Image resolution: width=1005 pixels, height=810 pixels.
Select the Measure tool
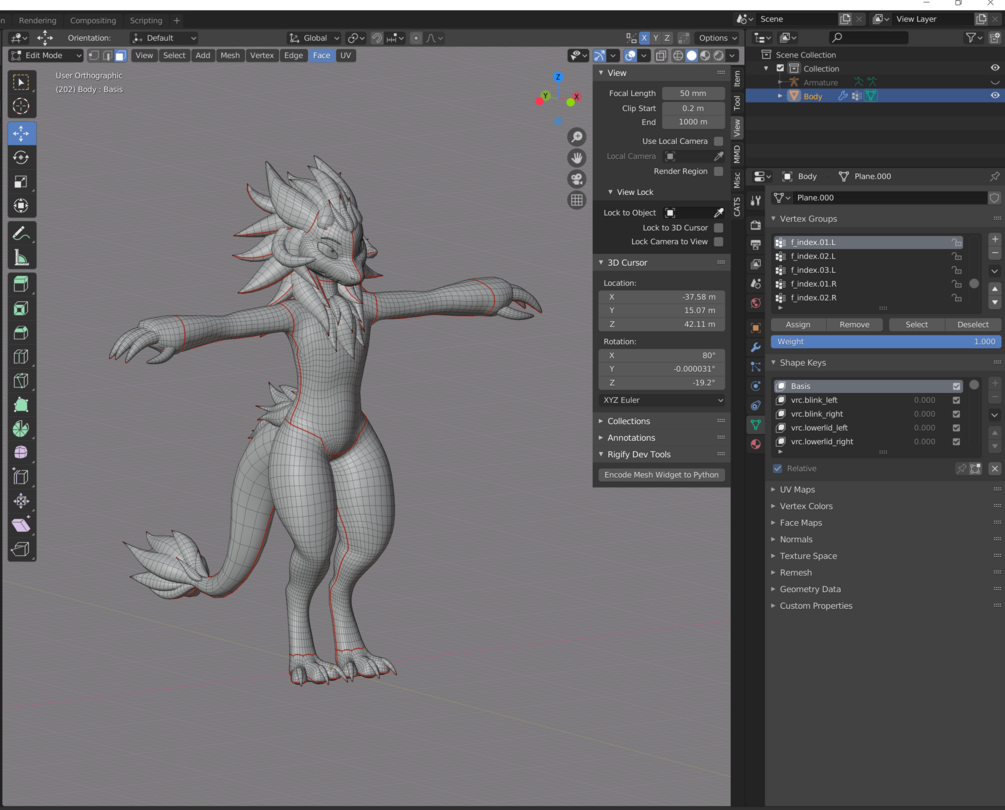[21, 258]
